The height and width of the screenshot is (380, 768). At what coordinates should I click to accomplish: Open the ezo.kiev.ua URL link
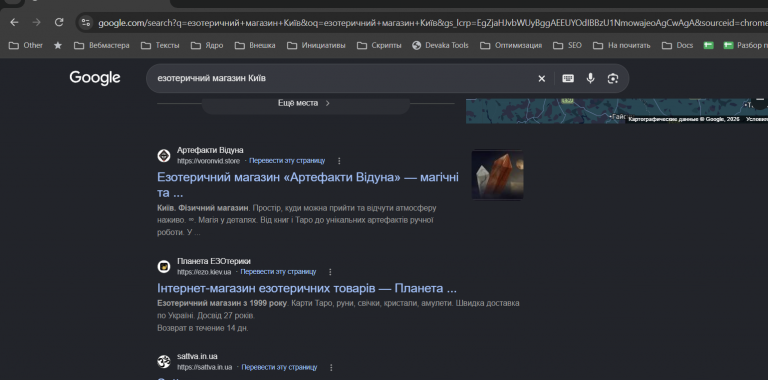coord(204,272)
